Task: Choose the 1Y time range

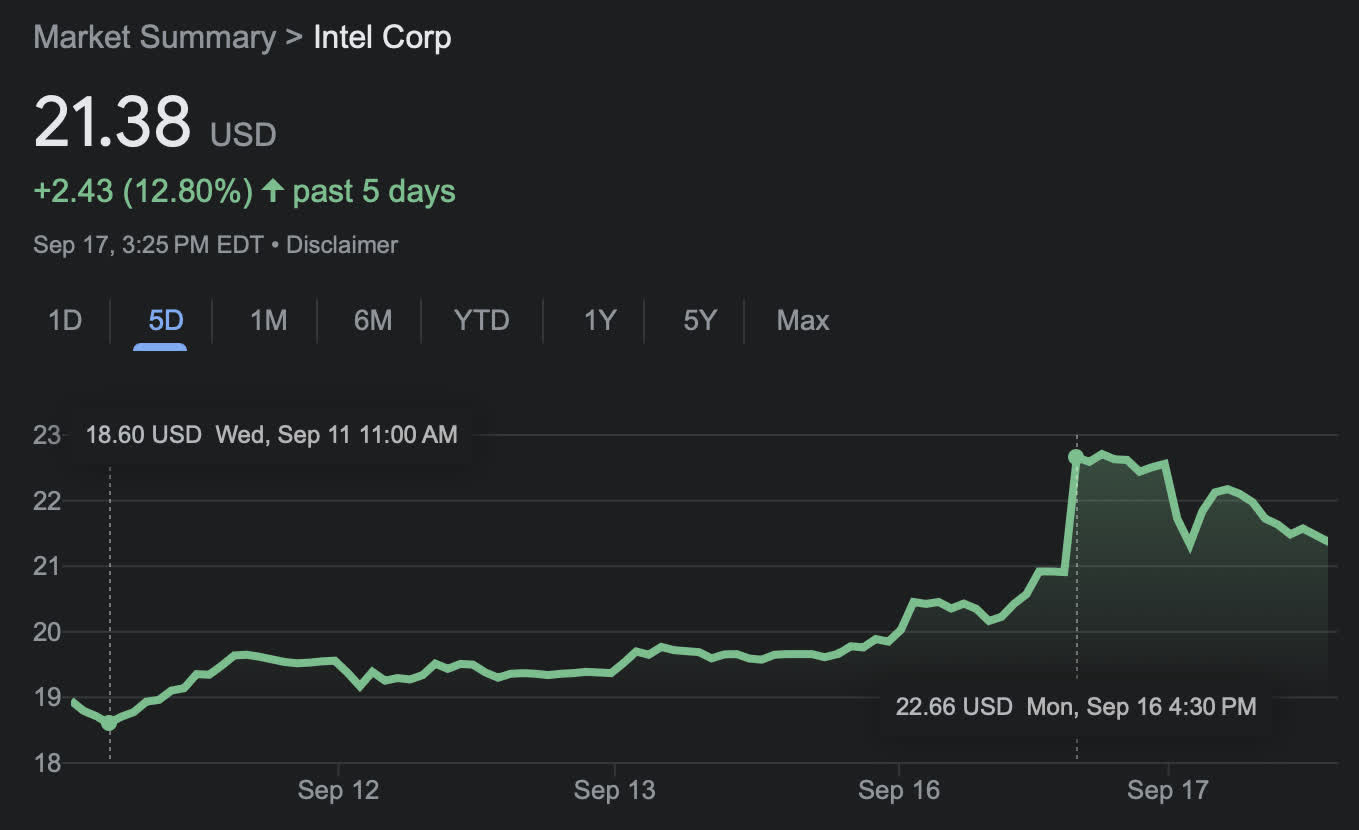Action: pos(599,320)
